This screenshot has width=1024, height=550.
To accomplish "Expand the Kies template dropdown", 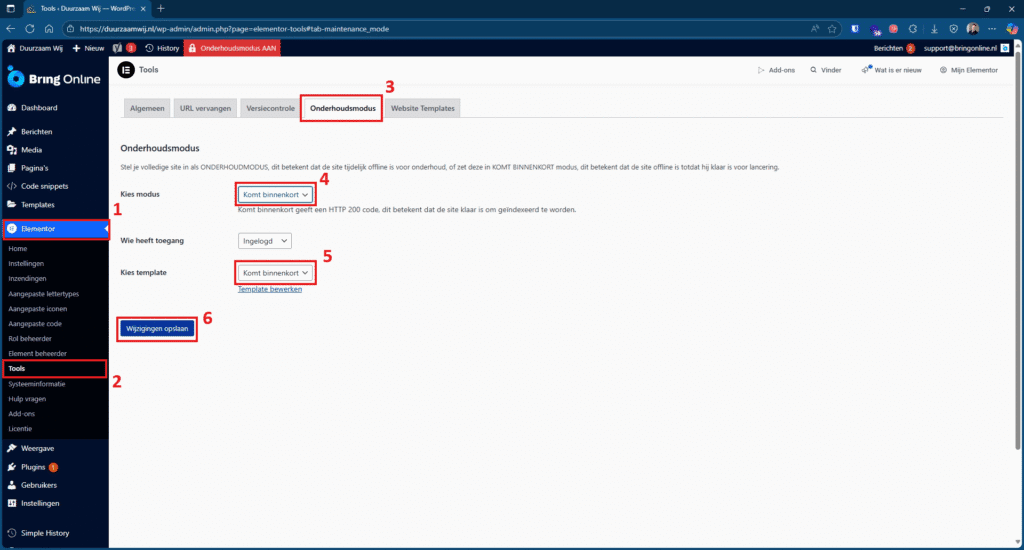I will [x=276, y=272].
